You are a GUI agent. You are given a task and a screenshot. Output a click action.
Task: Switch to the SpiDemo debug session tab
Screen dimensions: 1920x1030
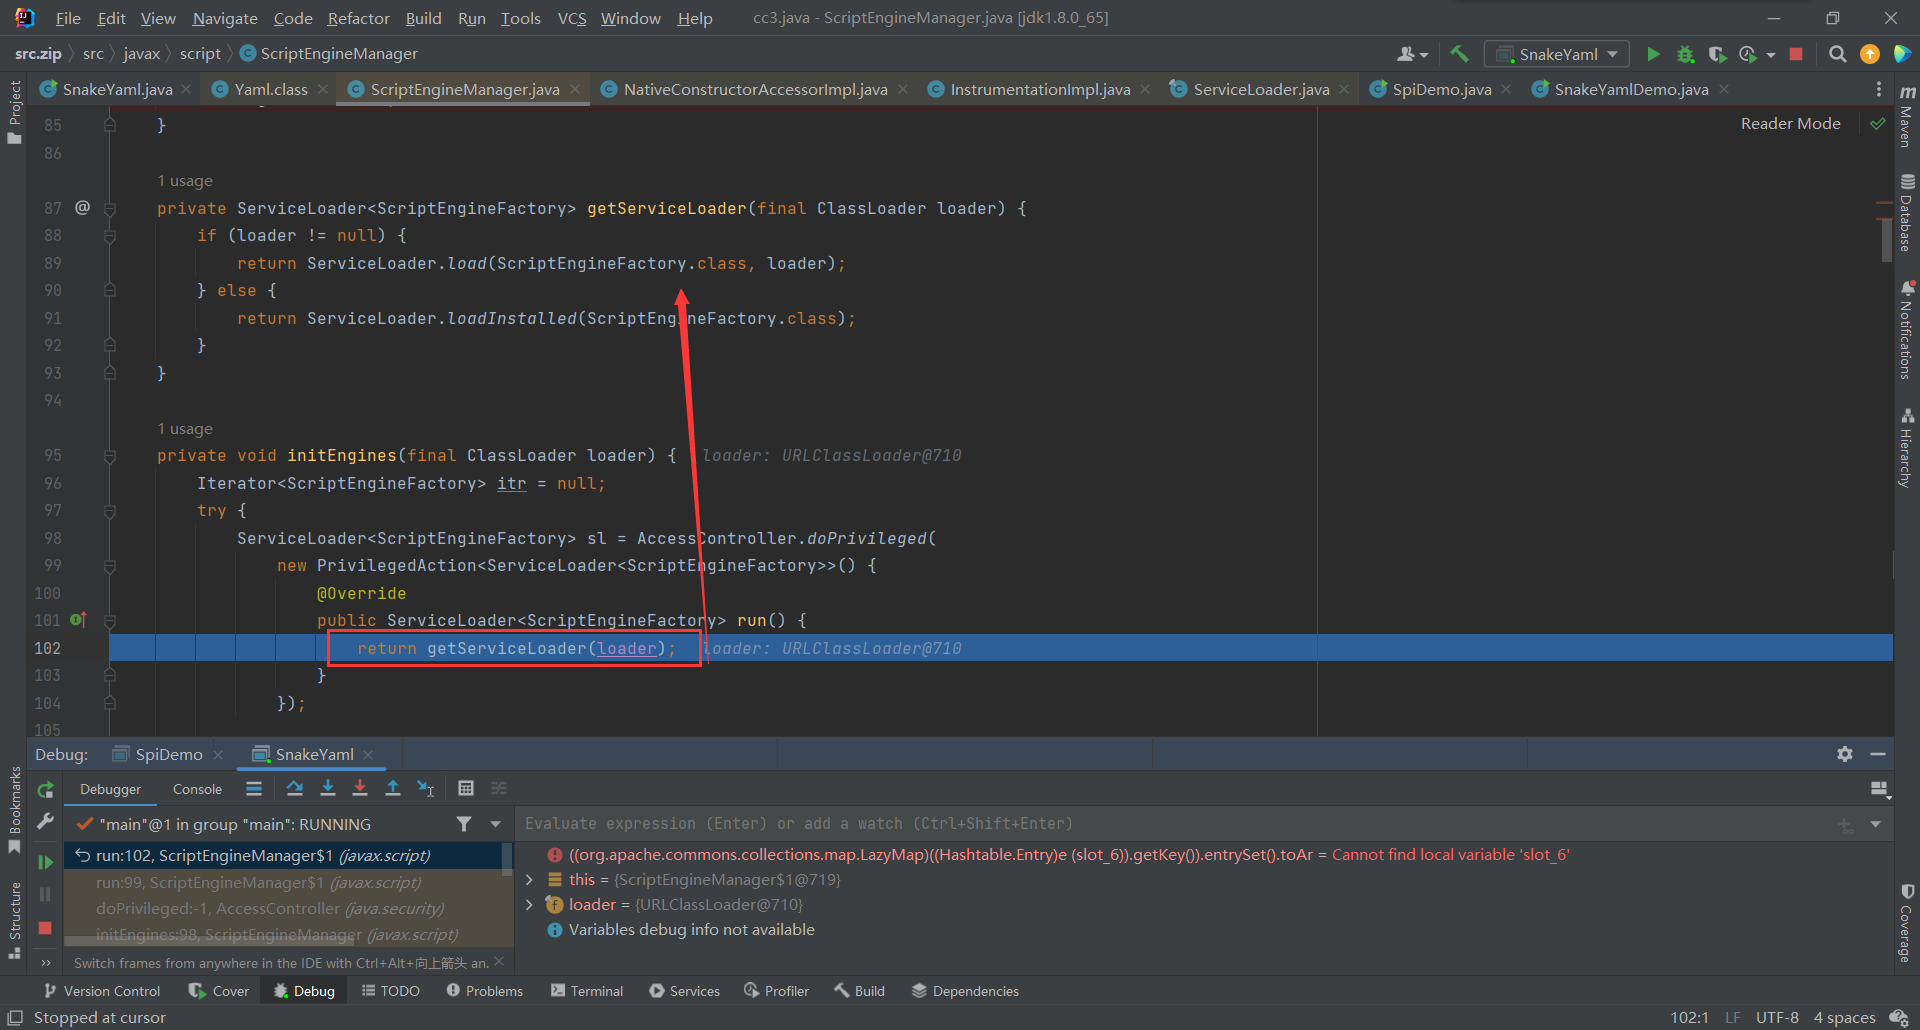tap(168, 754)
